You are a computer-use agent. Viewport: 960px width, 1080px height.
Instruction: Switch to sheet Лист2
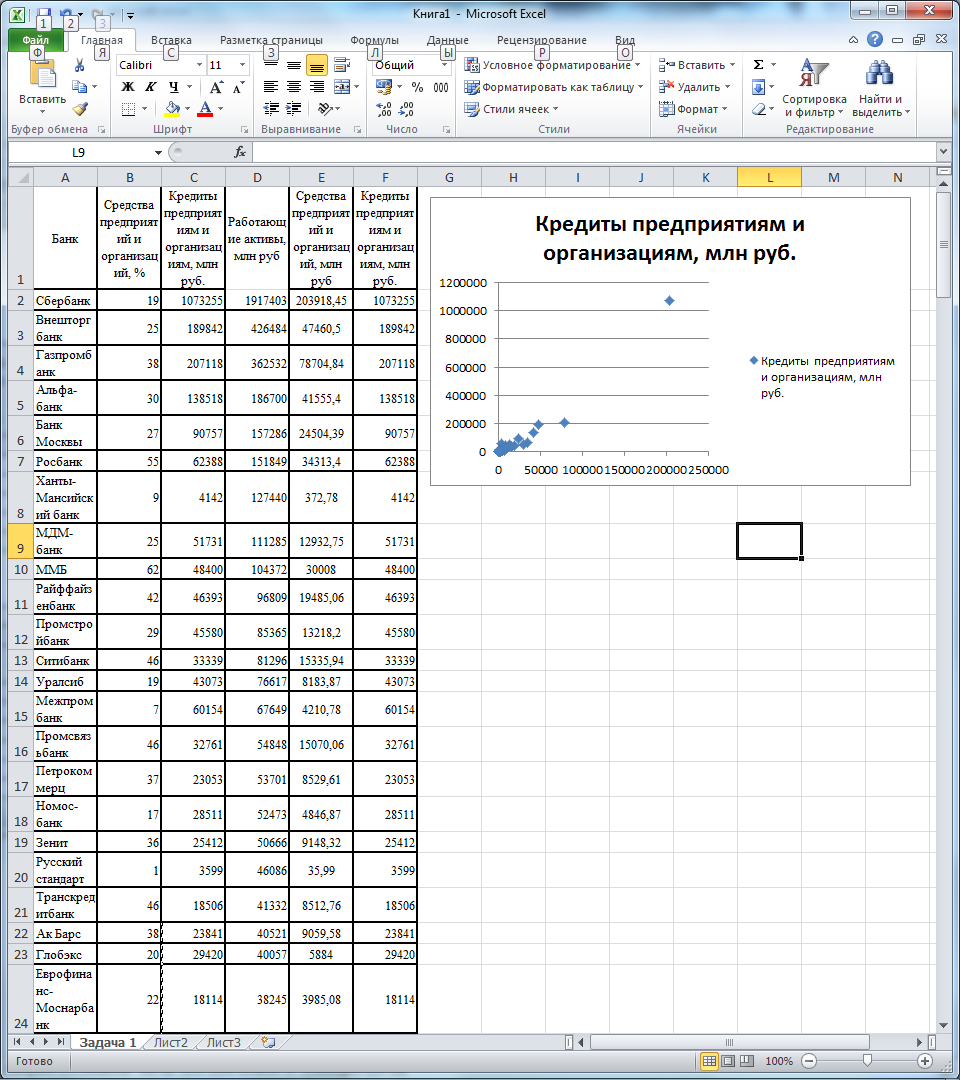coord(170,1042)
